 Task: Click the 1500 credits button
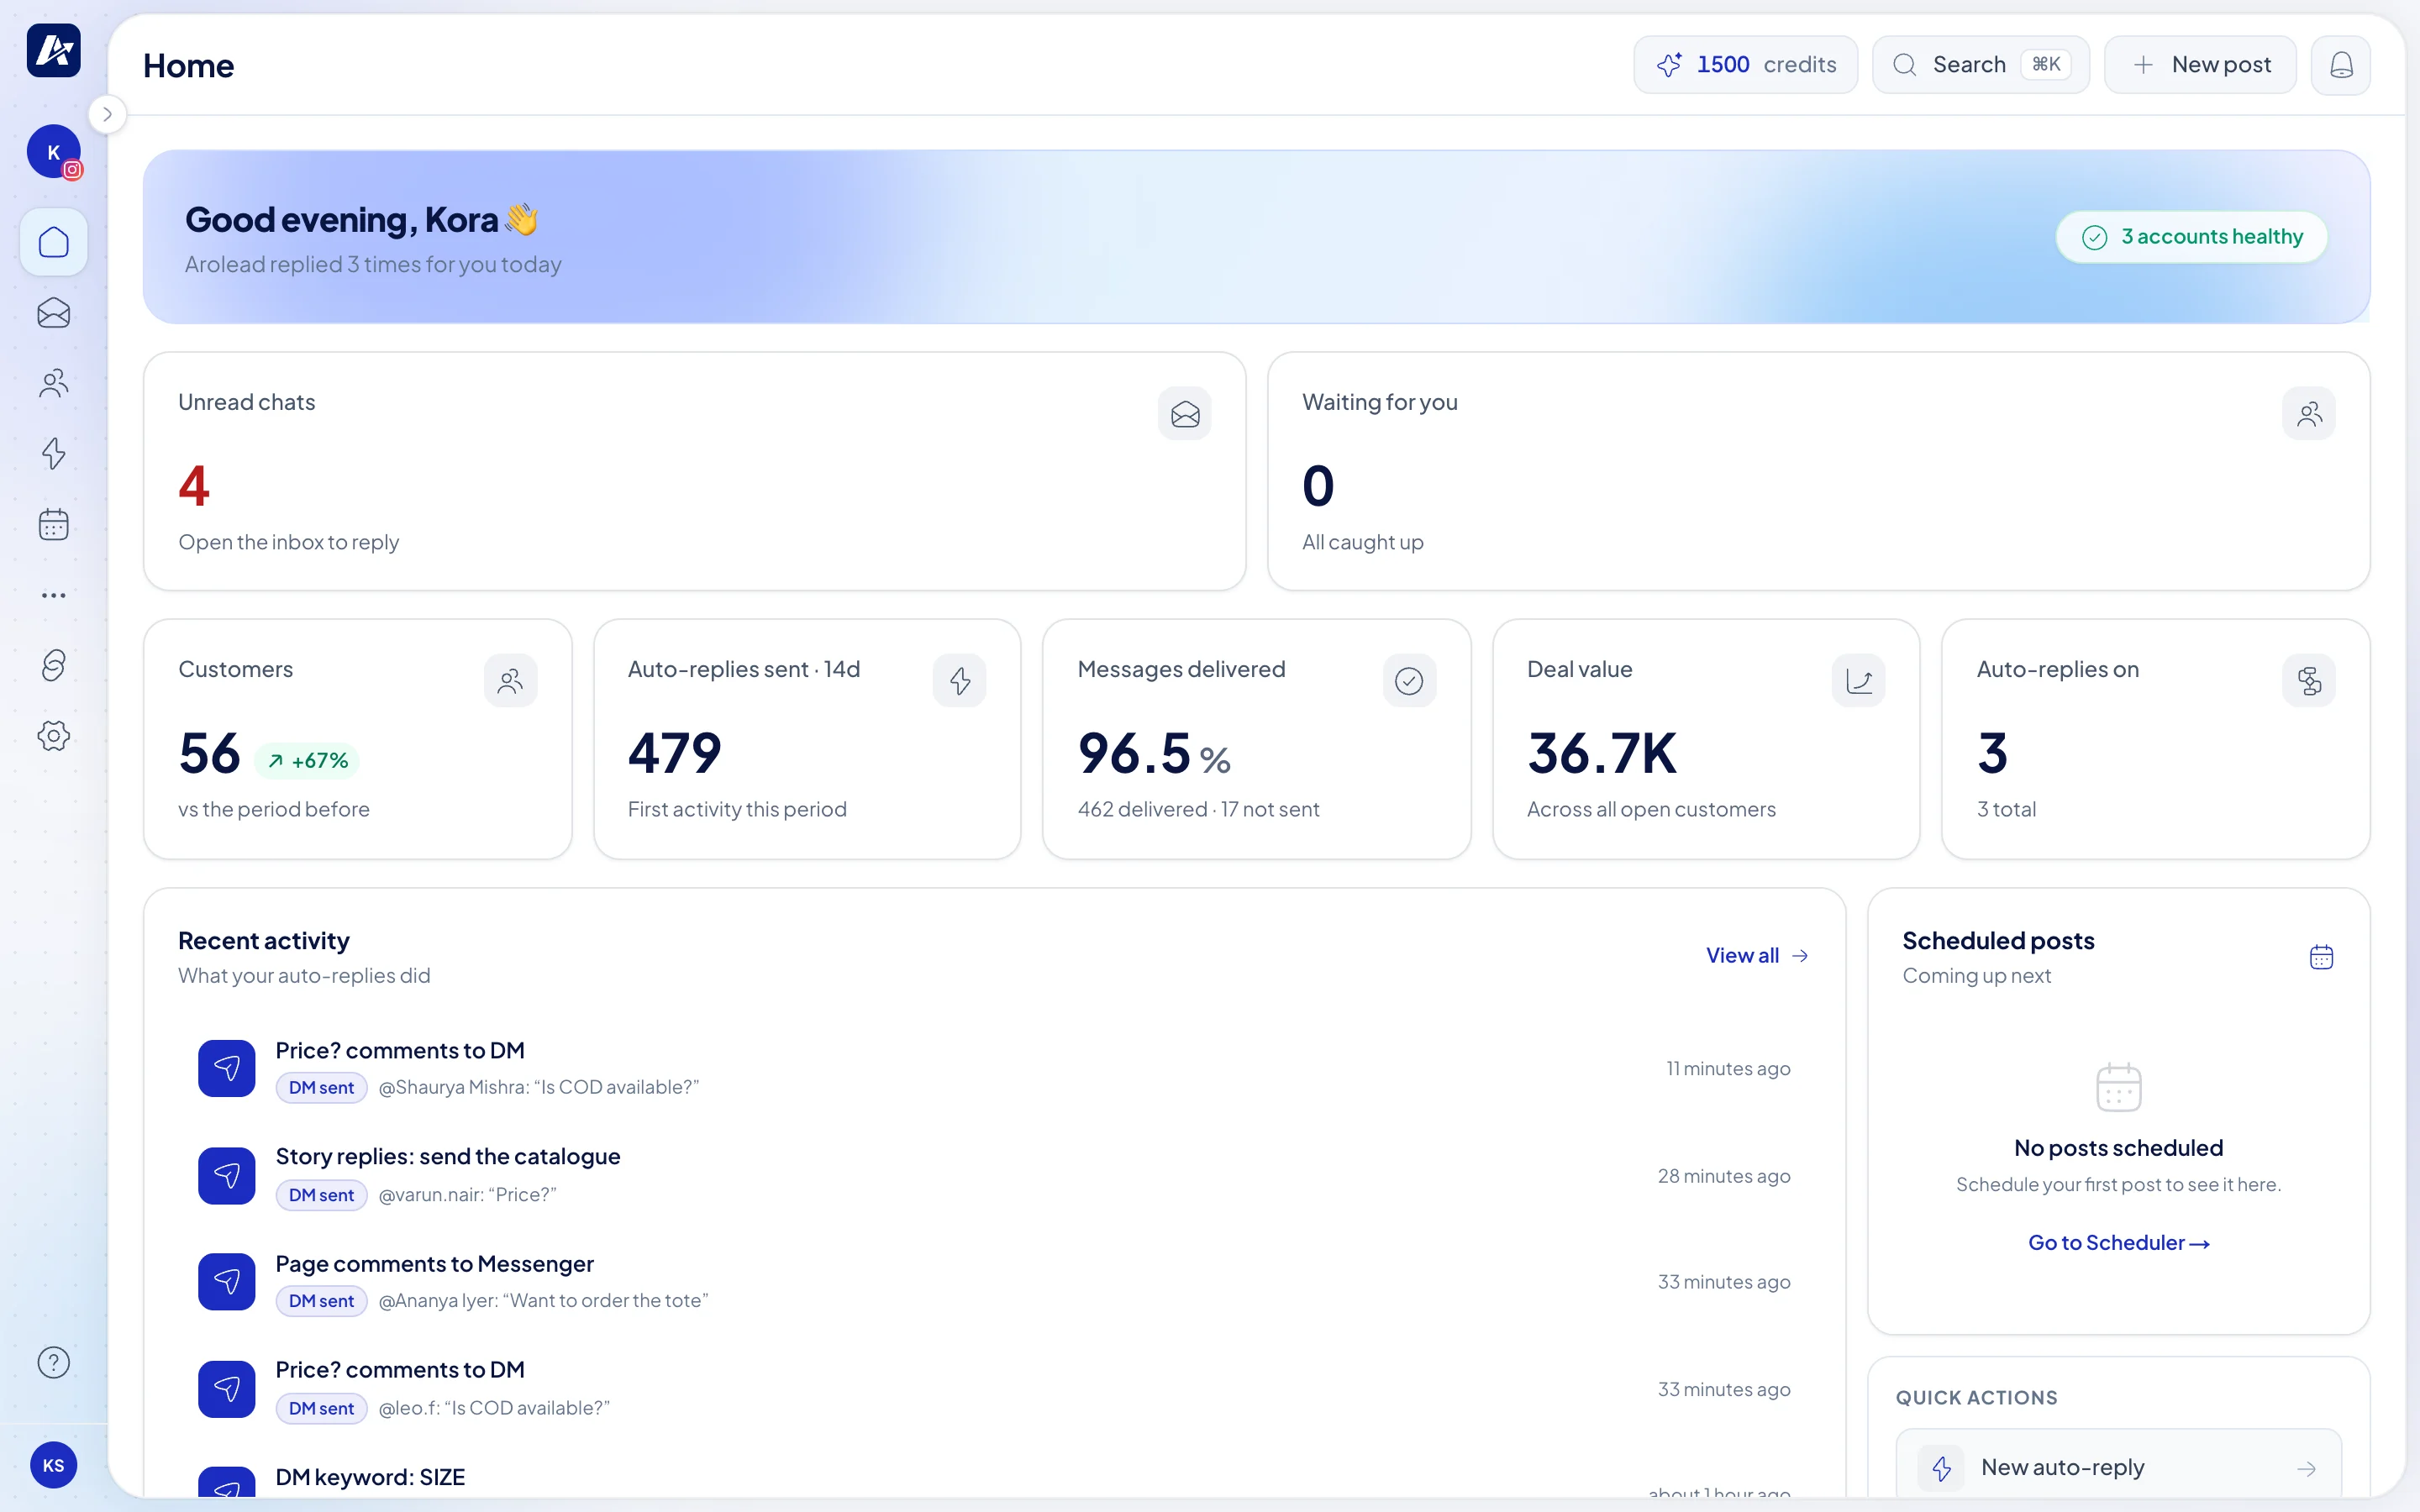(x=1746, y=65)
